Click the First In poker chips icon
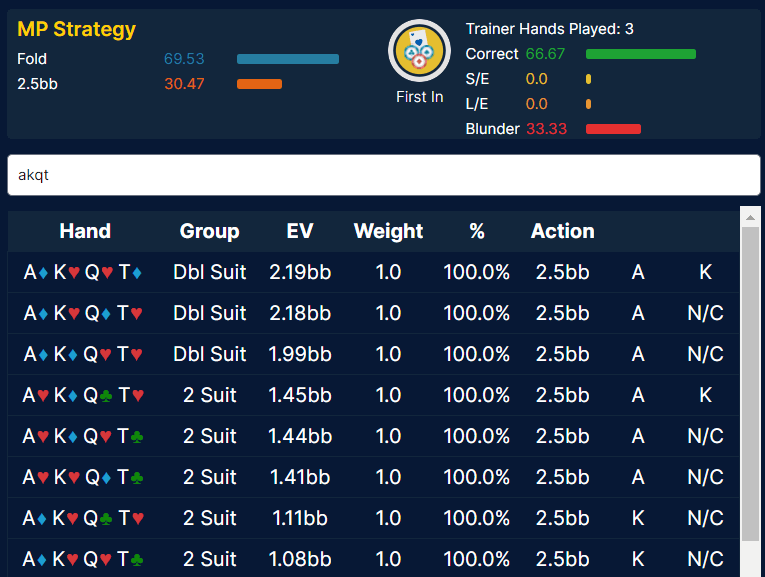The height and width of the screenshot is (577, 765). click(x=419, y=51)
